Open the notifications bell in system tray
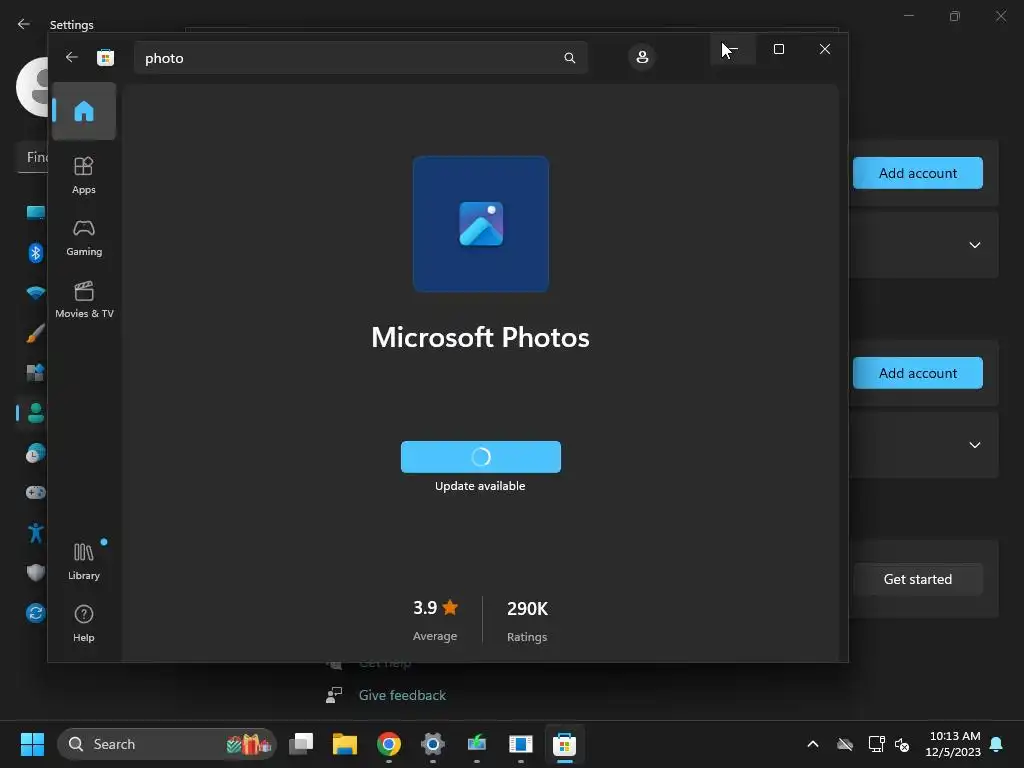 [997, 744]
